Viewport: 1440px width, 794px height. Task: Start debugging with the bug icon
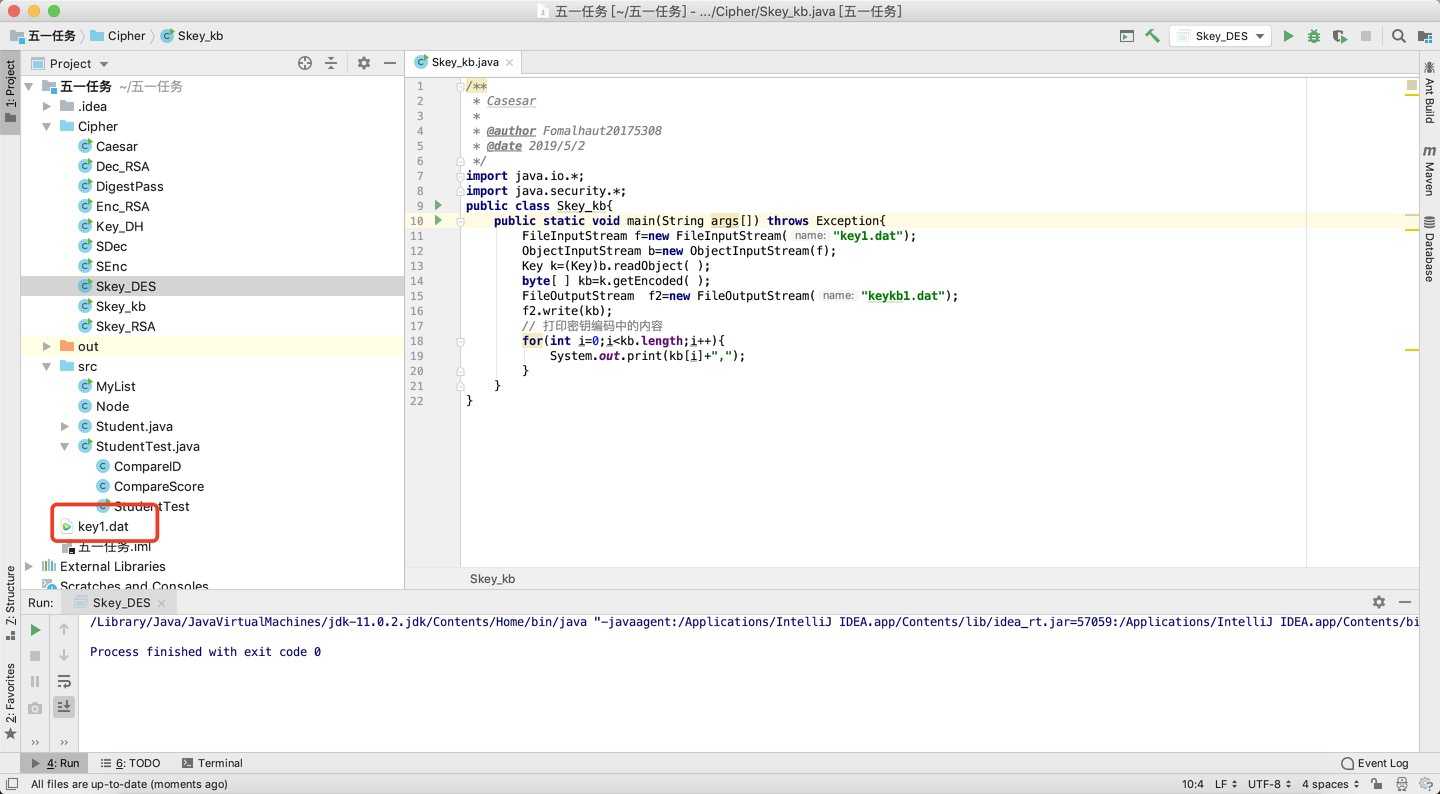(1314, 36)
